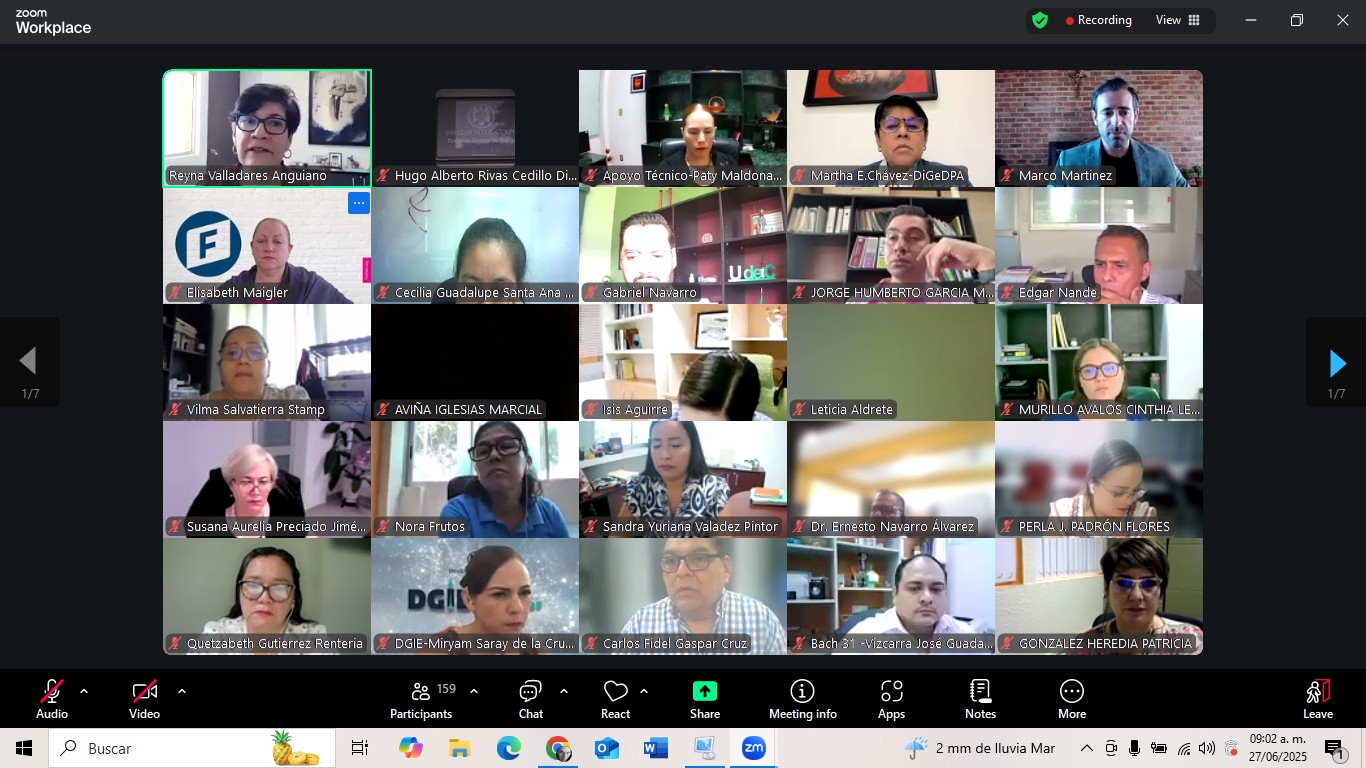Expand the options arrow next to Participants
The width and height of the screenshot is (1366, 768).
474,691
